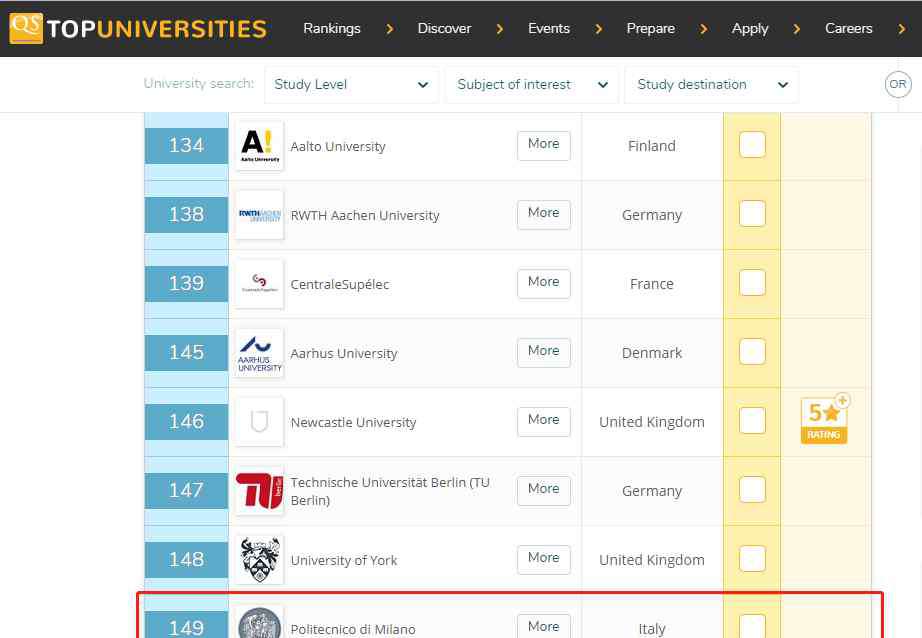This screenshot has width=922, height=638.
Task: Select the rank 145 cell
Action: [x=186, y=353]
